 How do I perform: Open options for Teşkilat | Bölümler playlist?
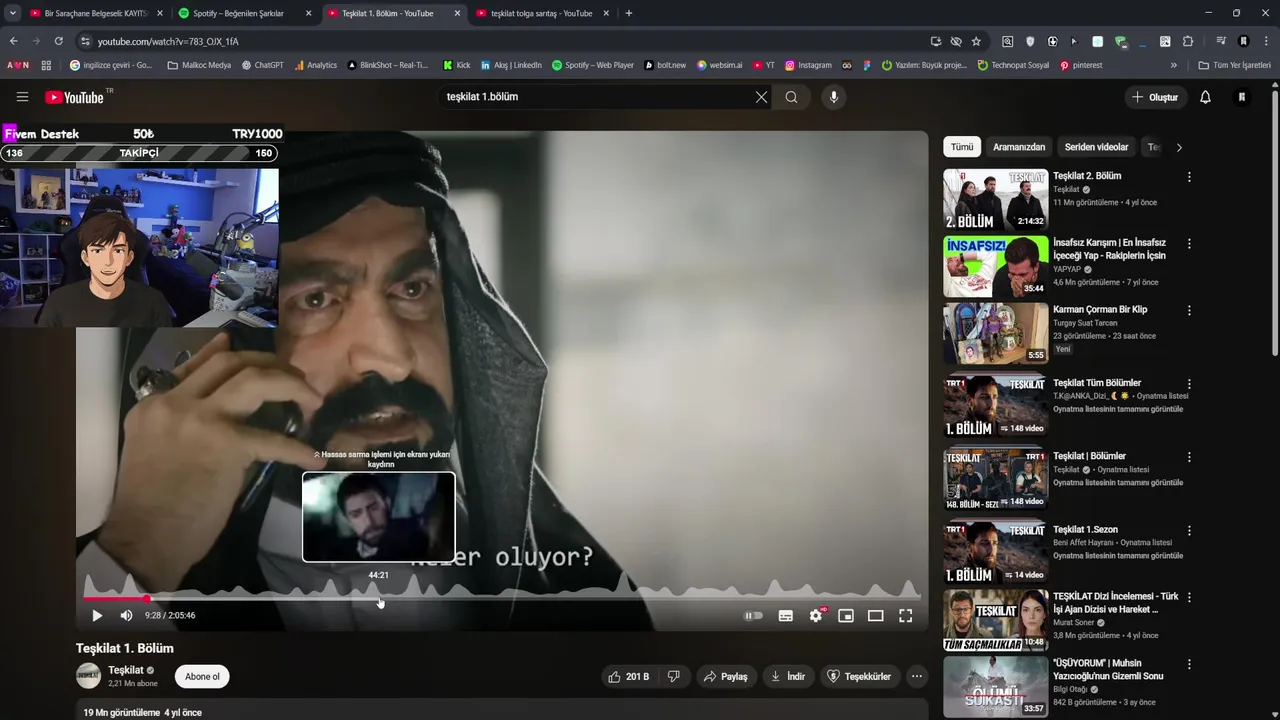click(x=1189, y=457)
